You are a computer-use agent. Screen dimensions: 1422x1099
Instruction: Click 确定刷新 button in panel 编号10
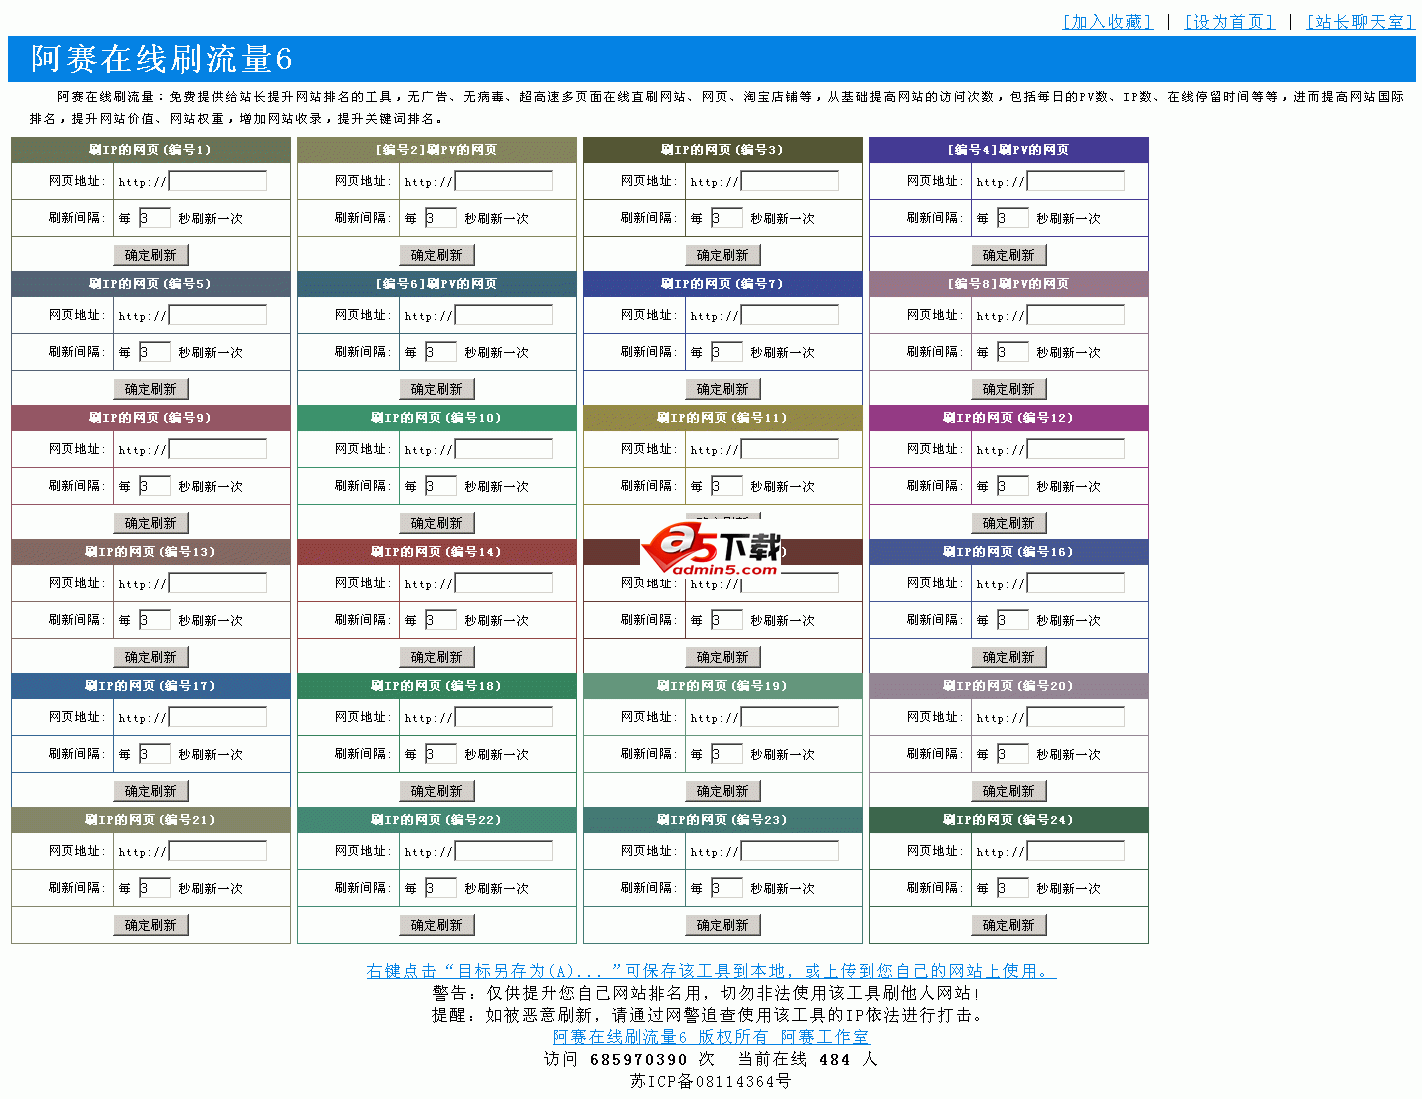pyautogui.click(x=436, y=522)
